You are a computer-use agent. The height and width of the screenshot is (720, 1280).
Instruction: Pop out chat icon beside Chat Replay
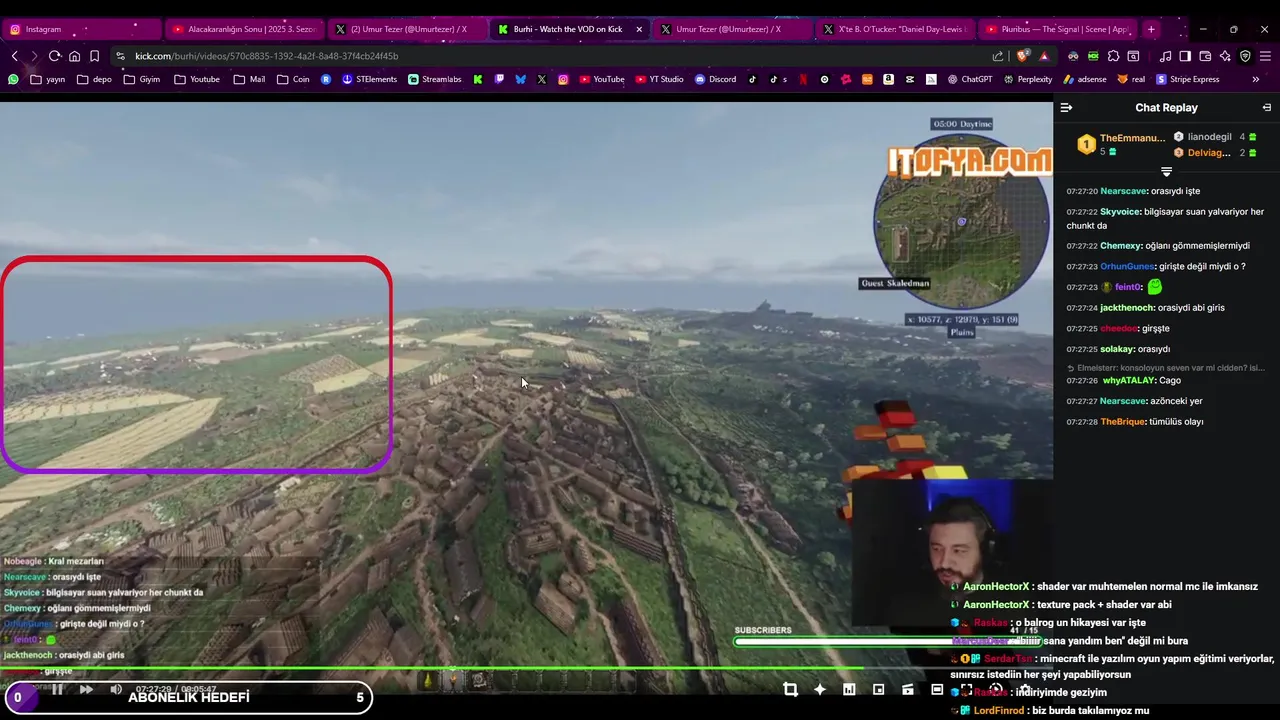1266,108
